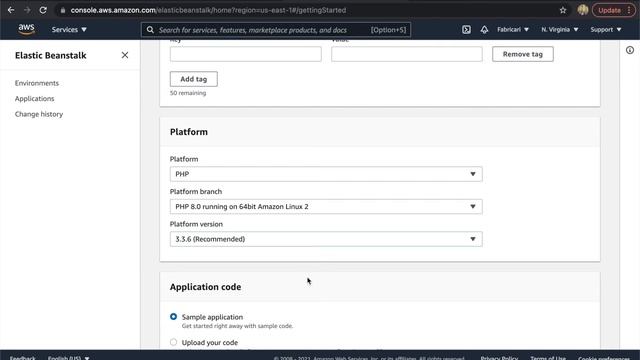Screen dimensions: 640x360
Task: Open the browser profile avatar
Action: coord(583,10)
